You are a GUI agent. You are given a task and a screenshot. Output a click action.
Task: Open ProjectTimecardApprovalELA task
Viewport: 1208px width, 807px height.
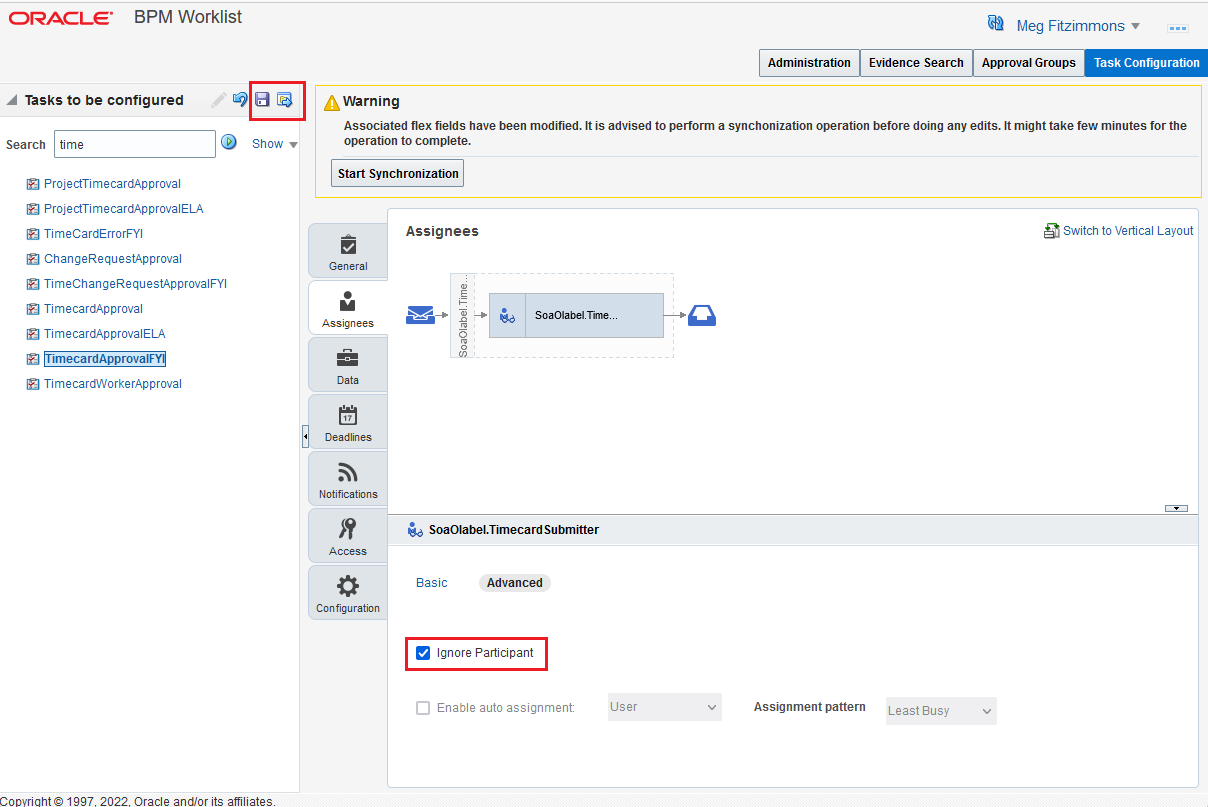[x=124, y=209]
